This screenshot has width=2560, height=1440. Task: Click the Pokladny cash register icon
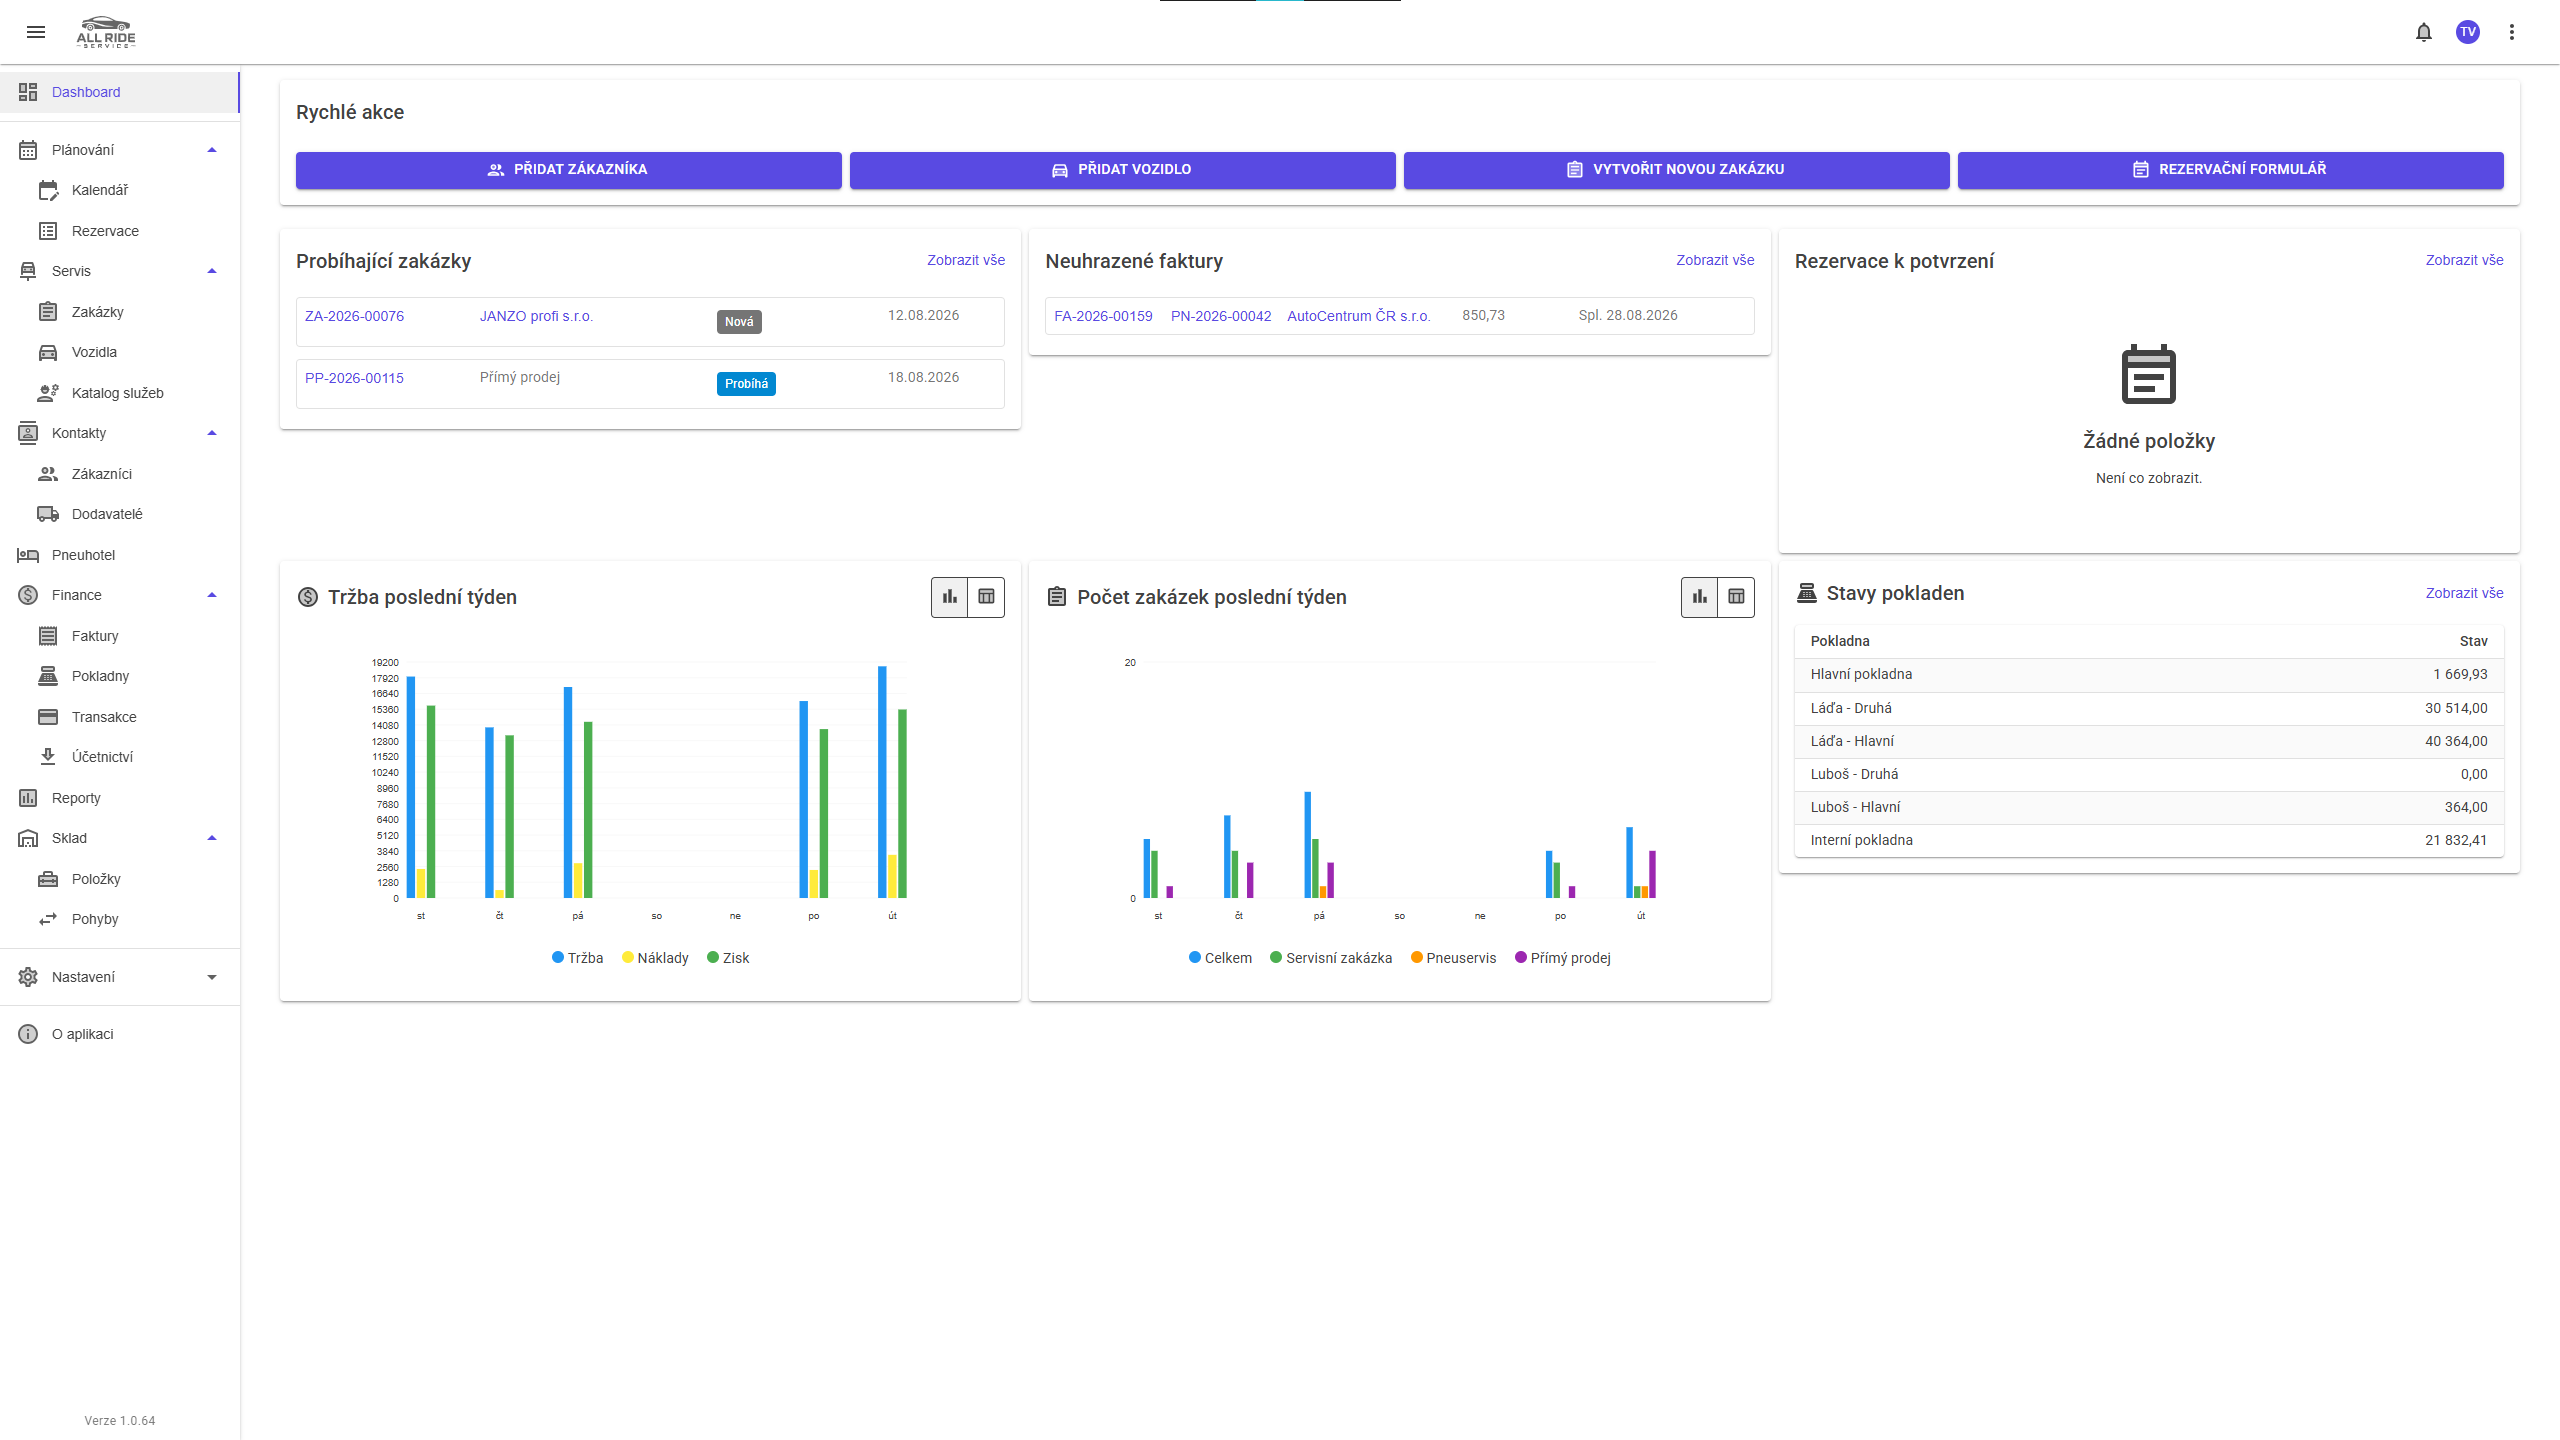click(x=48, y=676)
